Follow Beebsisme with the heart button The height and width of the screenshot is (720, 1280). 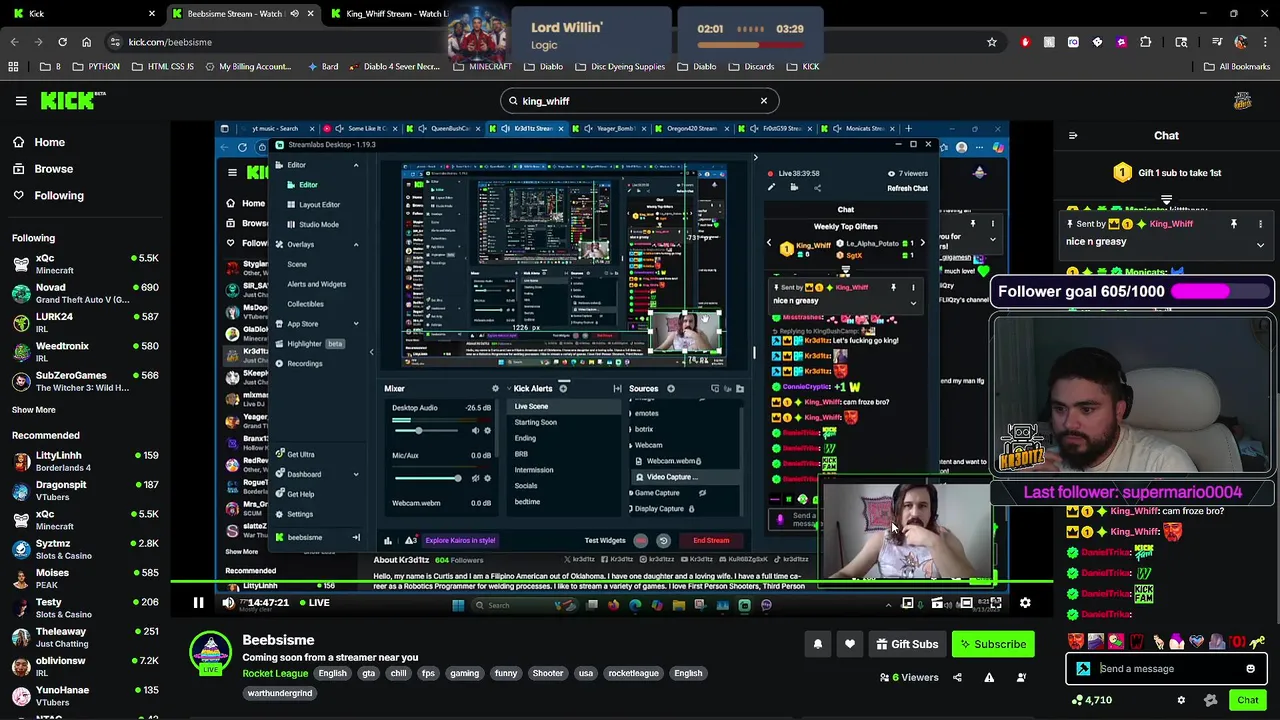point(850,644)
